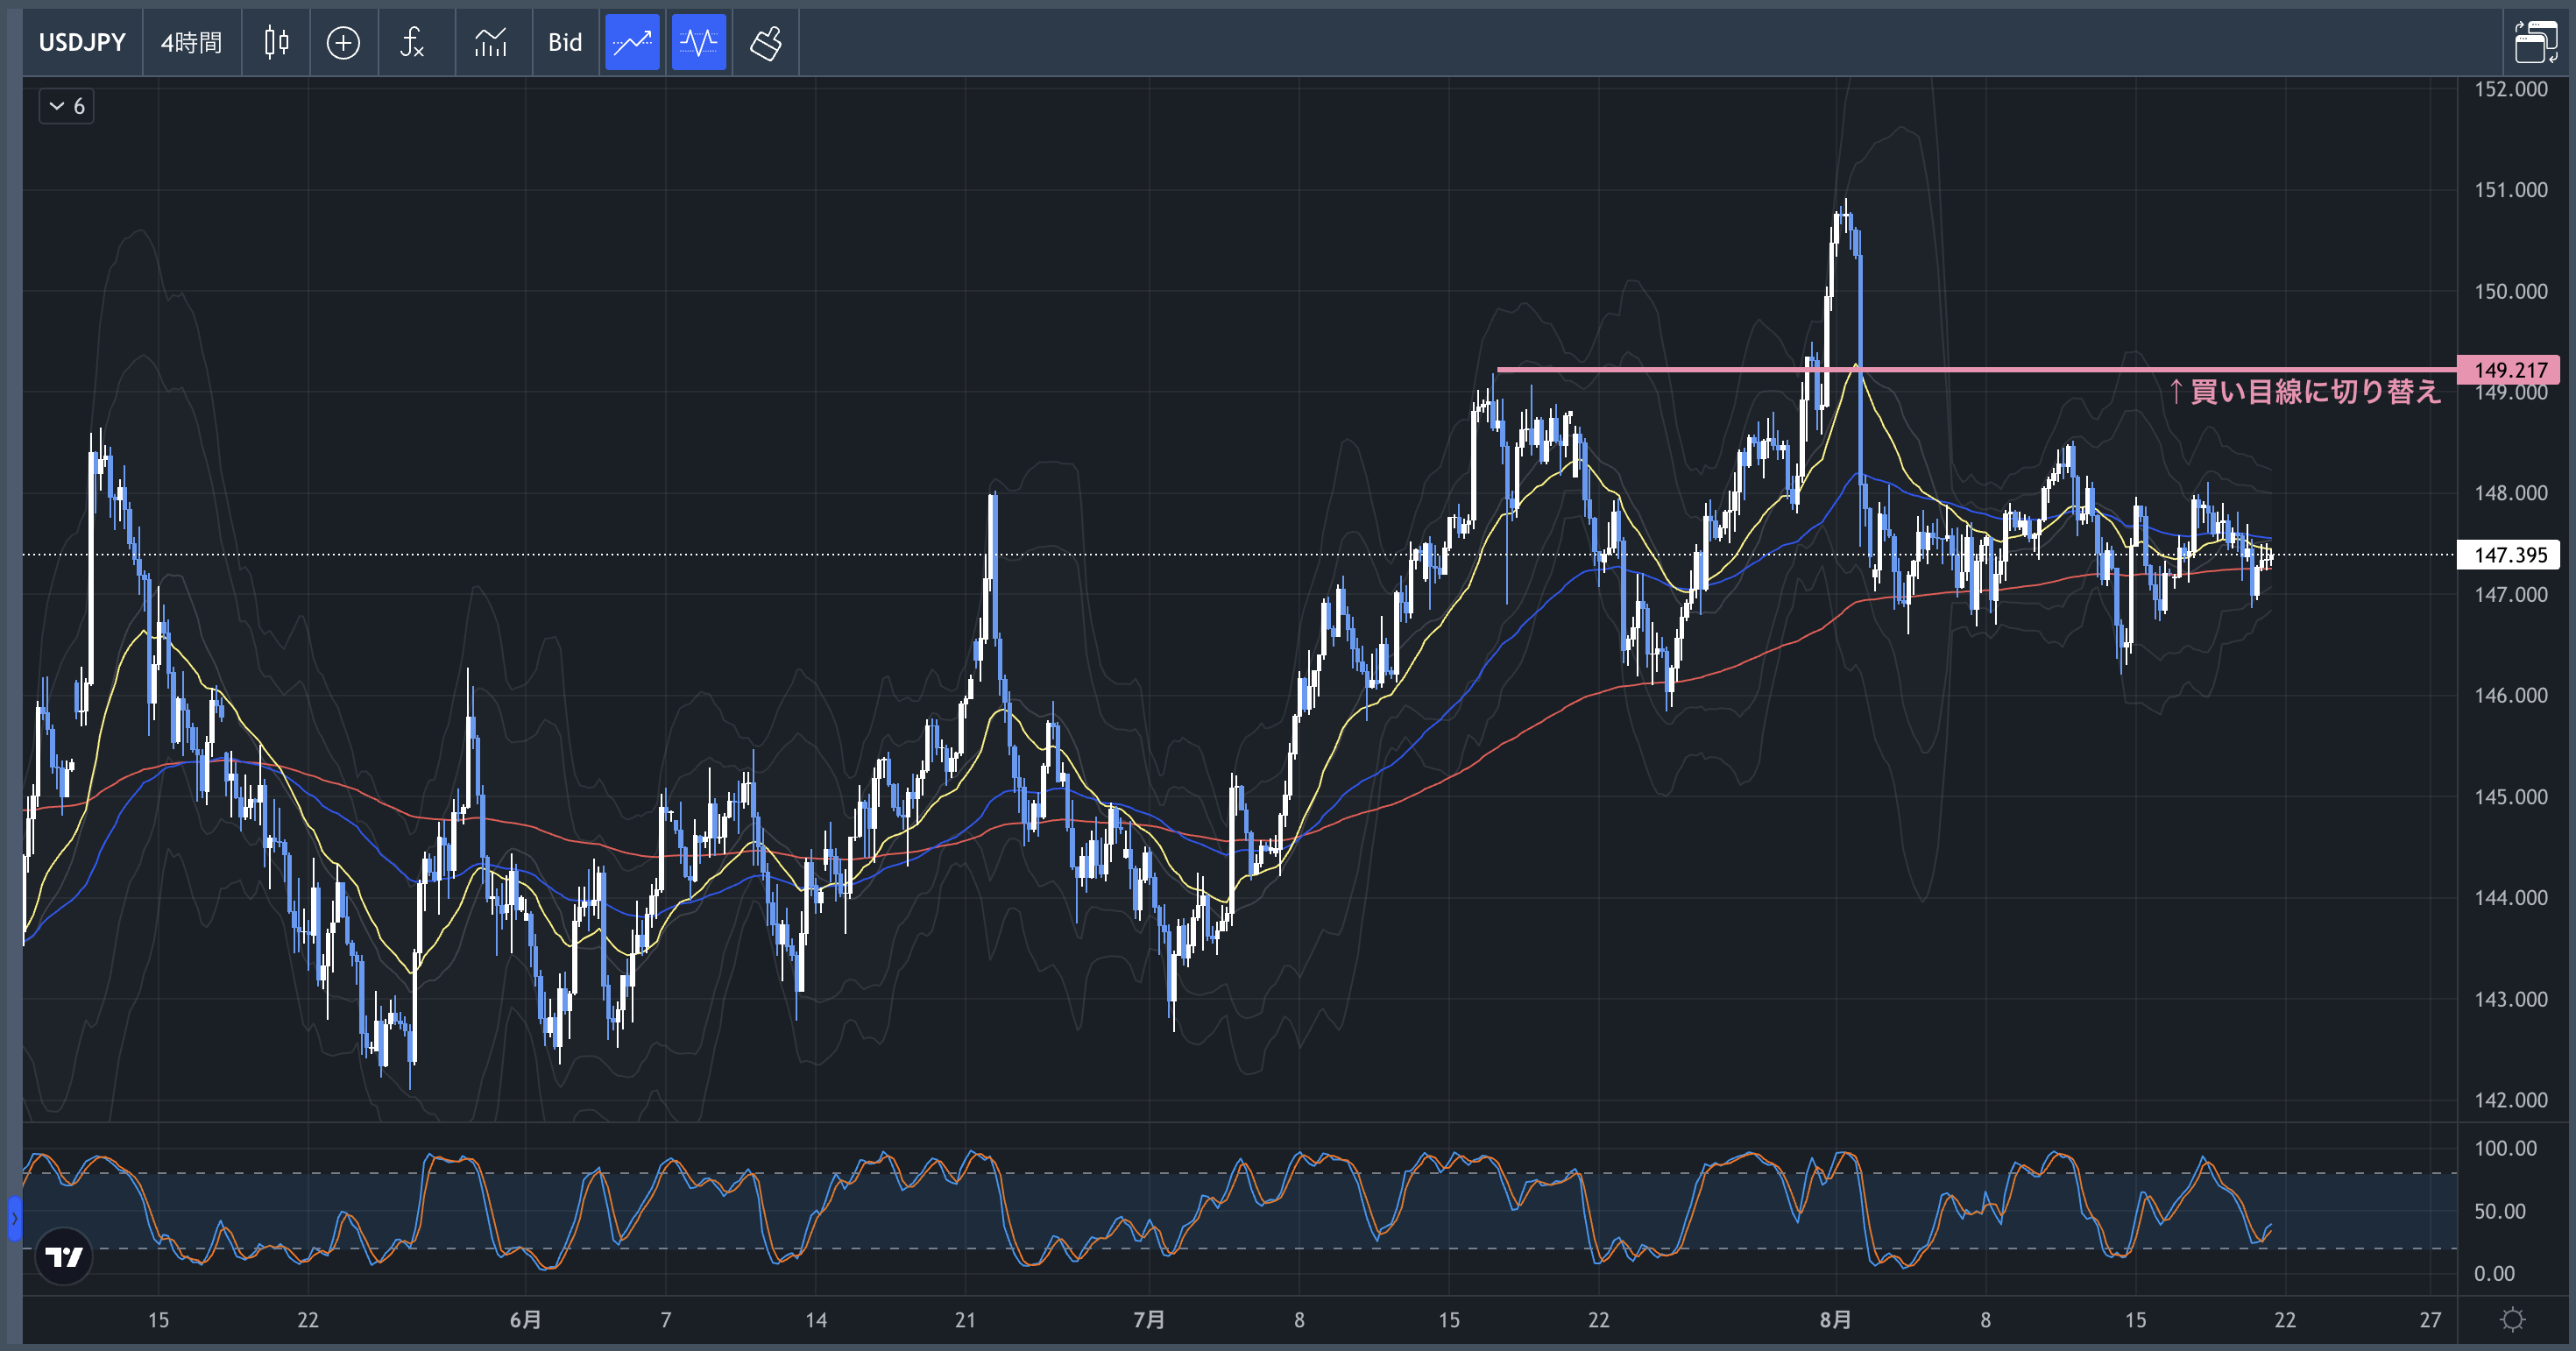Image resolution: width=2576 pixels, height=1351 pixels.
Task: Select the eraser clear drawings tool
Action: [766, 42]
